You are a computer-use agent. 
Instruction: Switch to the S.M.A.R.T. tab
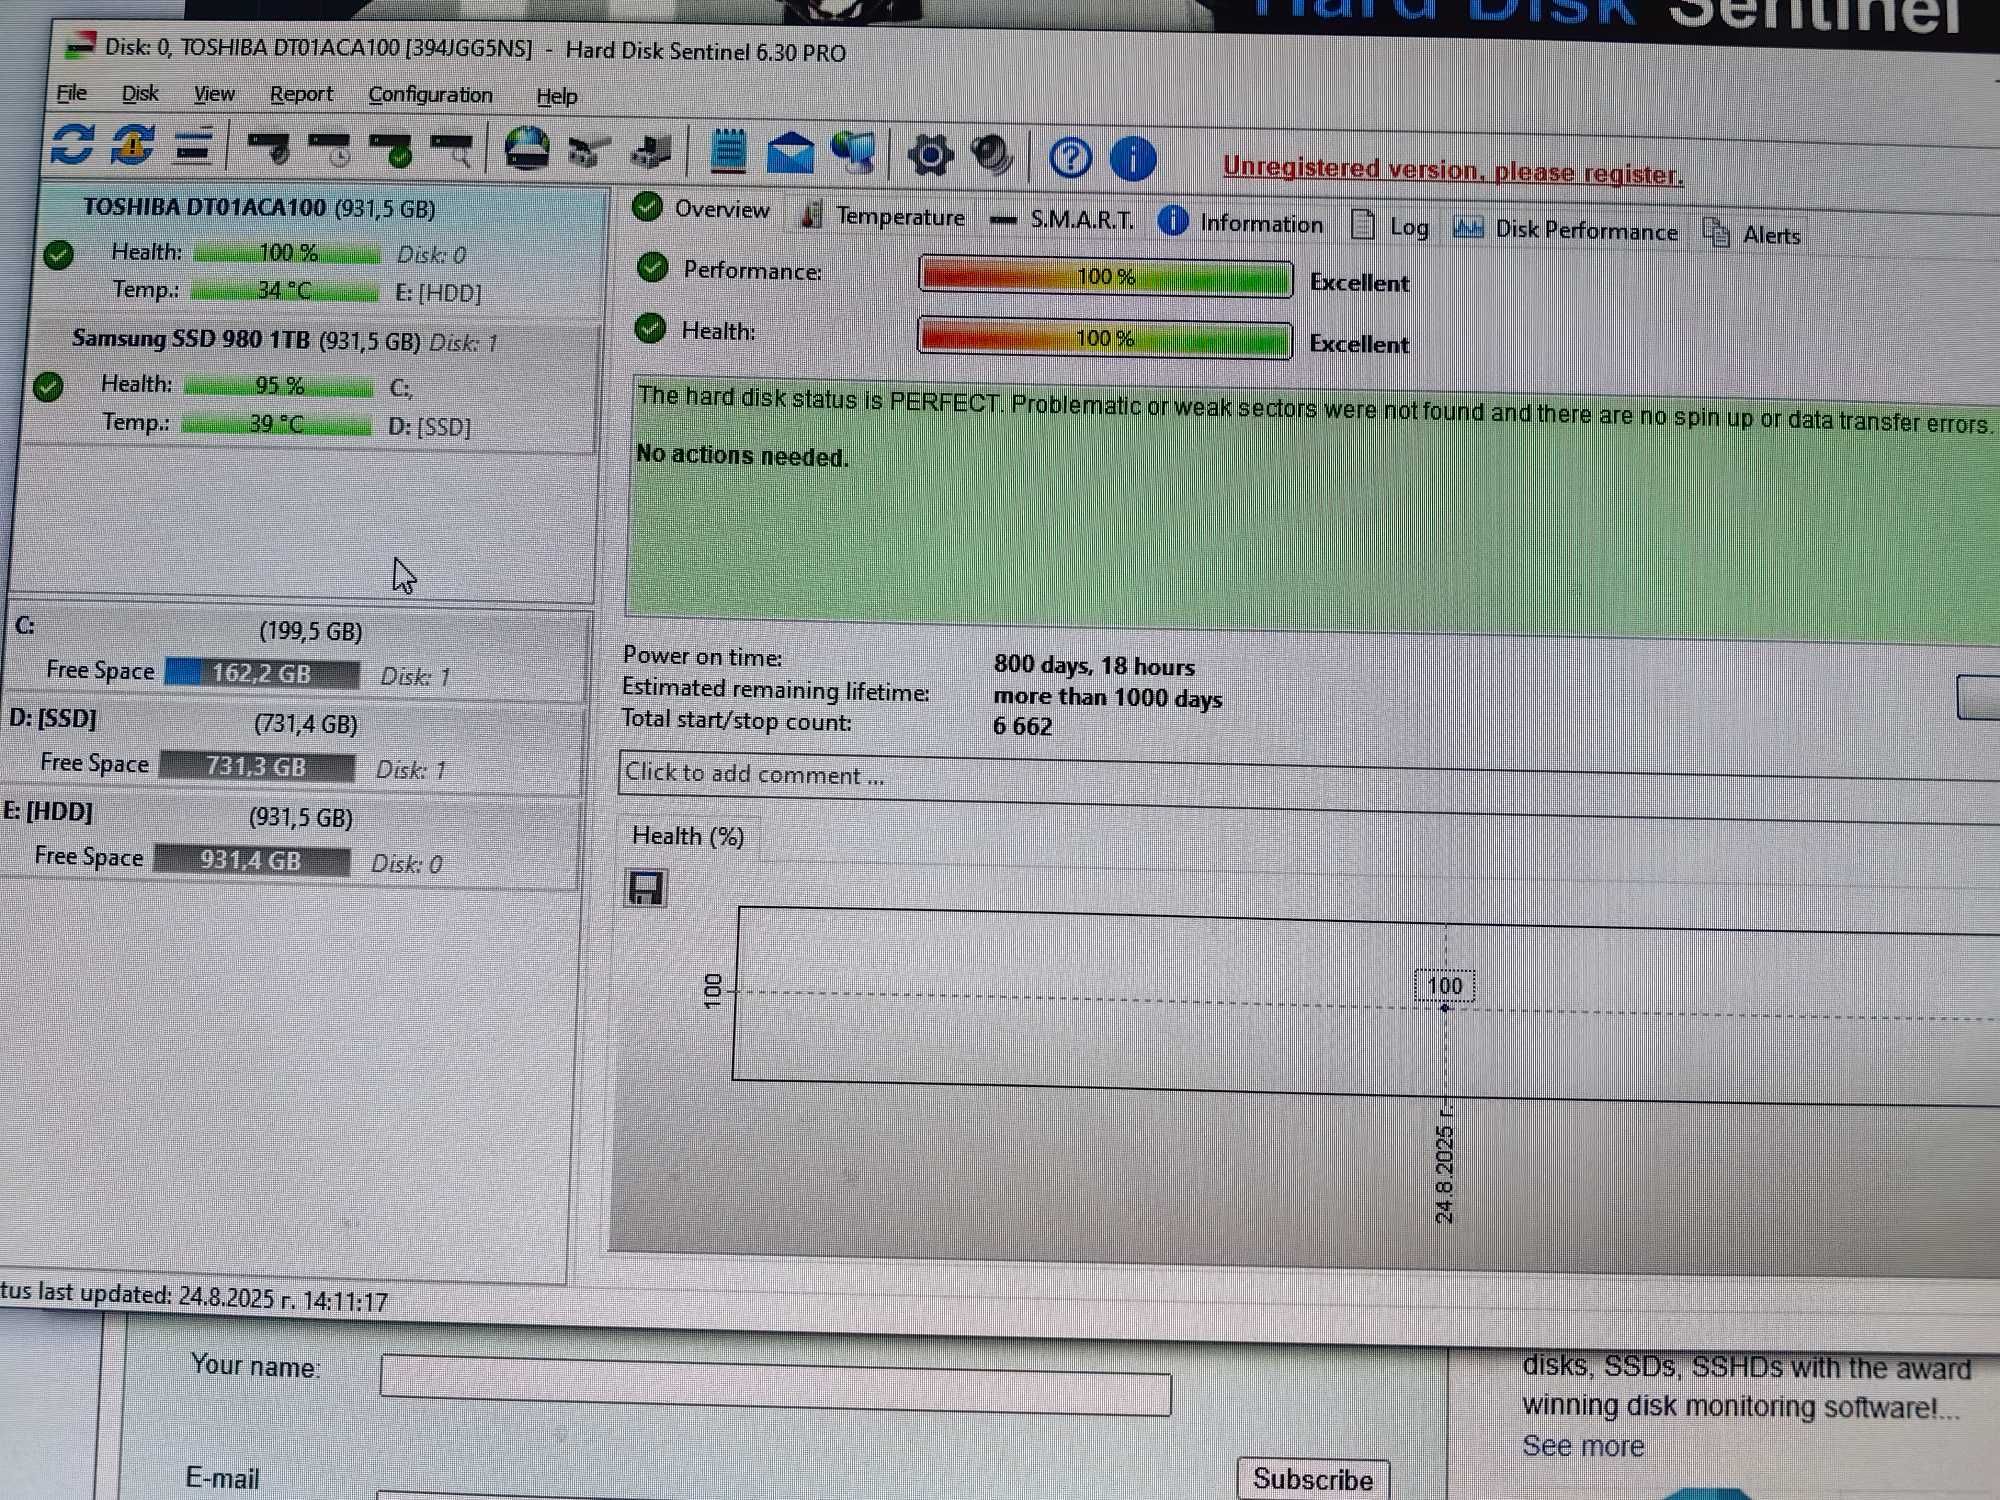point(1062,220)
